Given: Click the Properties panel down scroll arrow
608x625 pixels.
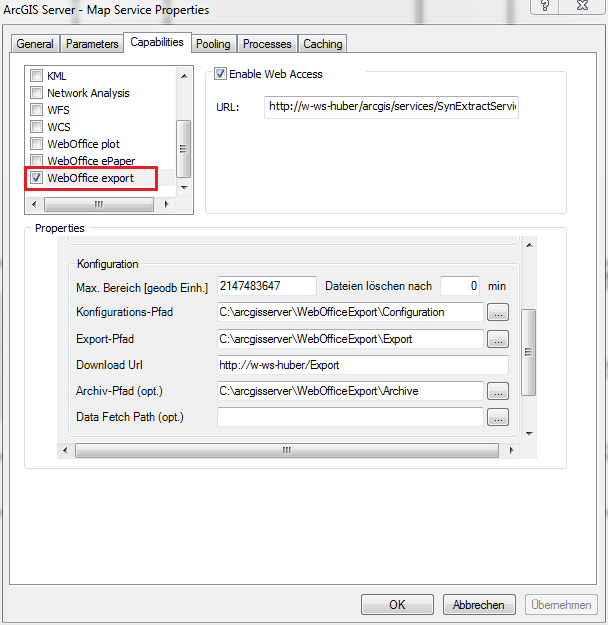Looking at the screenshot, I should 529,433.
